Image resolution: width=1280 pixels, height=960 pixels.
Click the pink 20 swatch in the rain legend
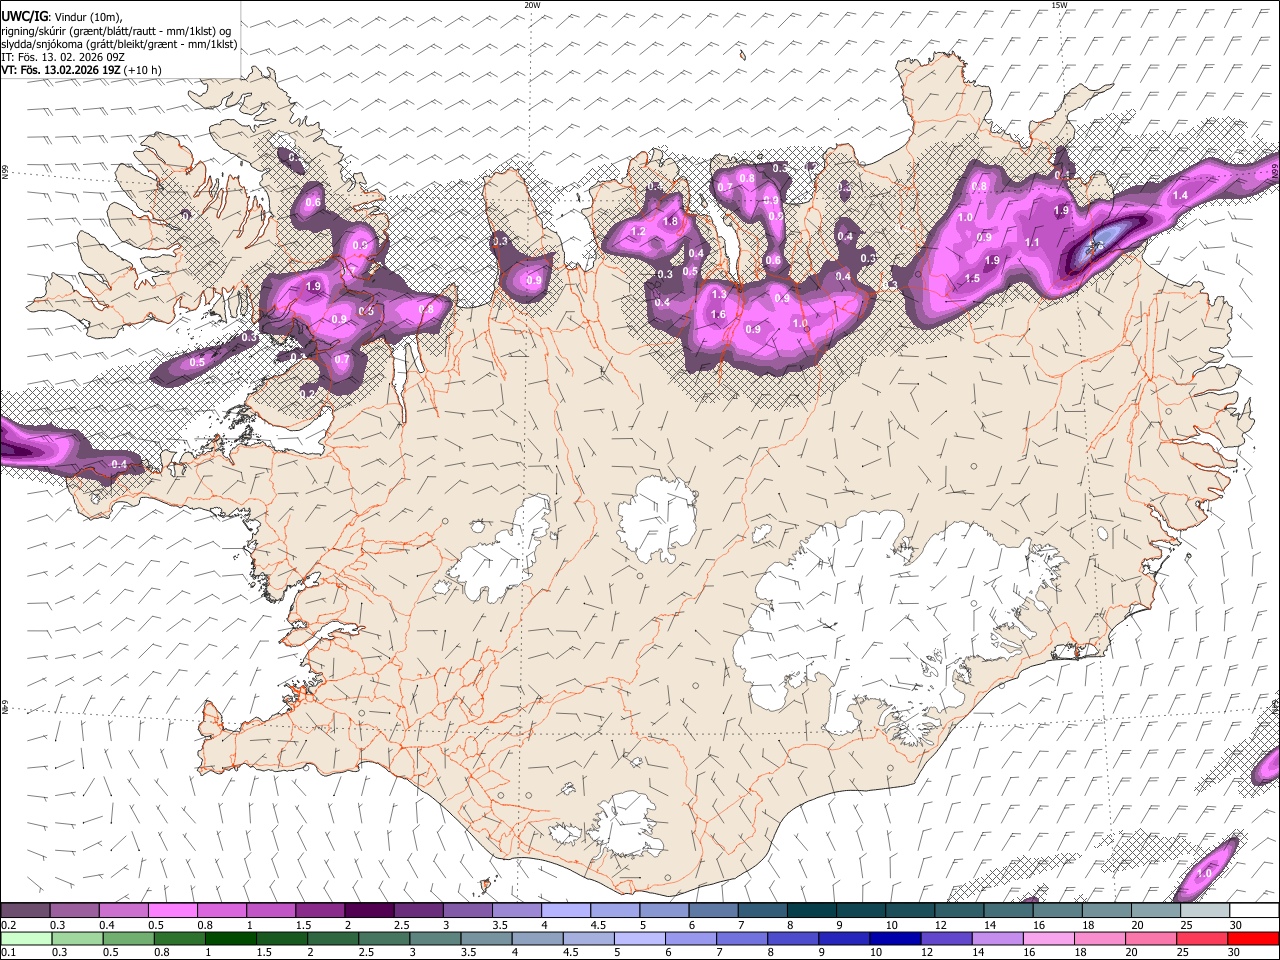(x=1151, y=938)
